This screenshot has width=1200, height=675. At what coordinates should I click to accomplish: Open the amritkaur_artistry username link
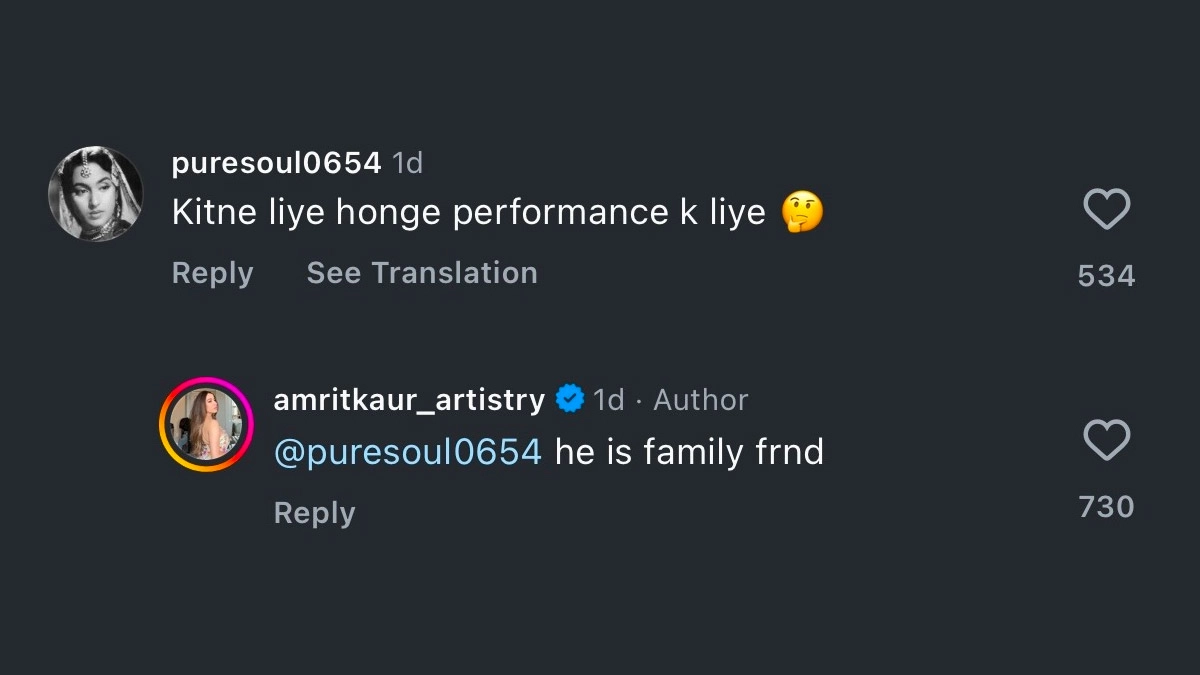[409, 400]
